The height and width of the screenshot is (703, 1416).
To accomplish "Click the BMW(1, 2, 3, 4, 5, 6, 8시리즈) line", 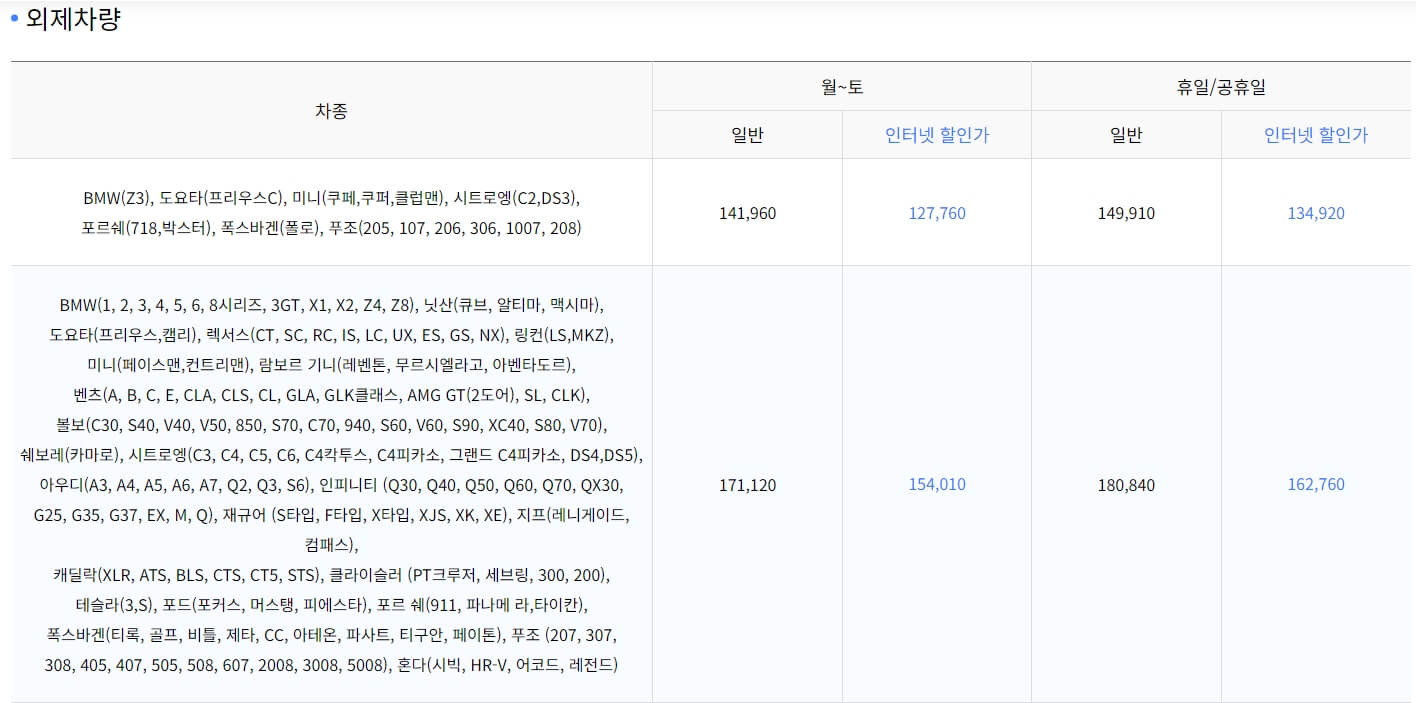I will click(331, 304).
